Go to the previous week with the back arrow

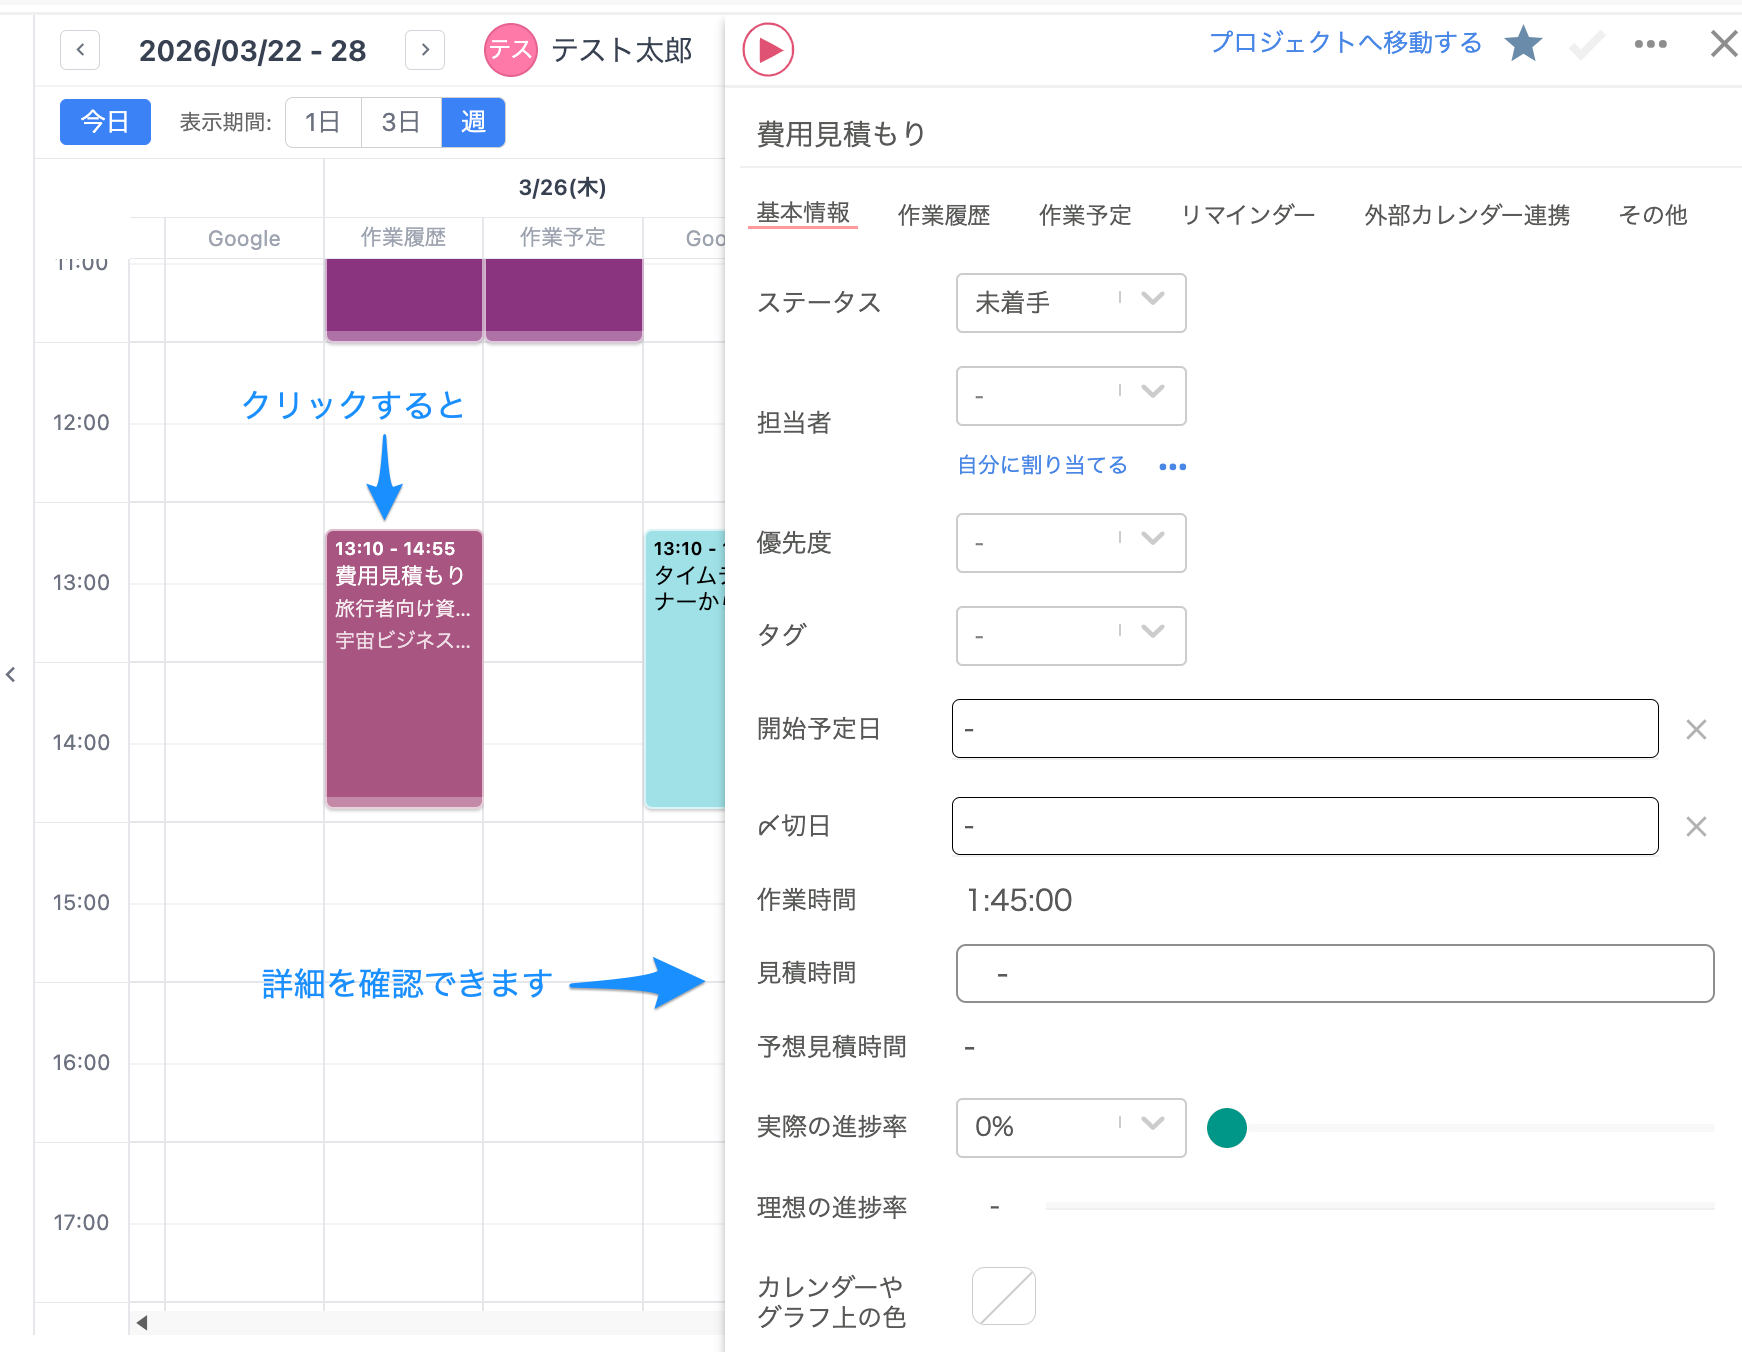79,50
